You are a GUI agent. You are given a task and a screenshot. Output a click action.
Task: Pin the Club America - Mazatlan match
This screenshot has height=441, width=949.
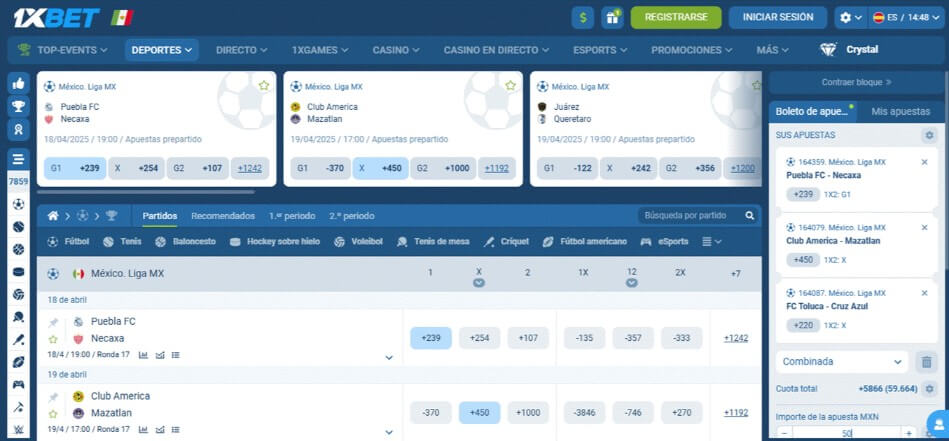point(53,397)
